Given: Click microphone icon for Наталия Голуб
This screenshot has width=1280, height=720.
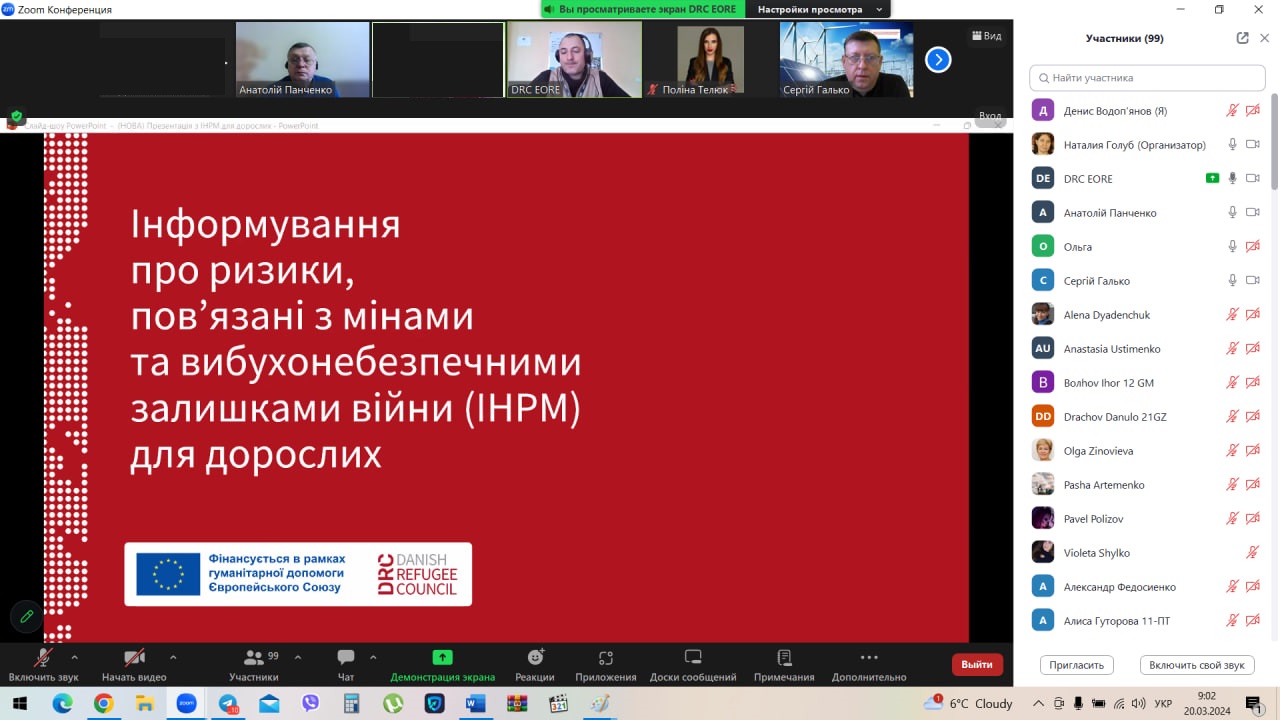Looking at the screenshot, I should (1232, 145).
